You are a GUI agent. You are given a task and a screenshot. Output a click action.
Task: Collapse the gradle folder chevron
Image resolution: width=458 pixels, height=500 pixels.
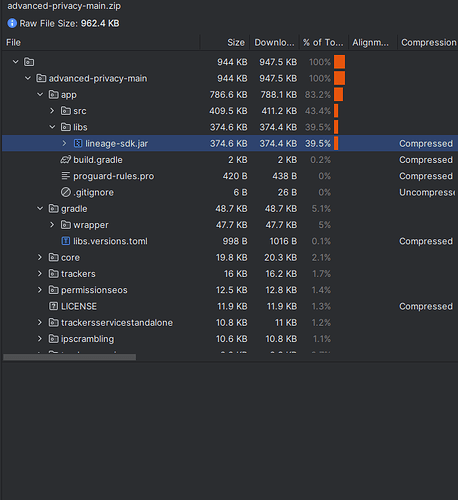[x=40, y=209]
